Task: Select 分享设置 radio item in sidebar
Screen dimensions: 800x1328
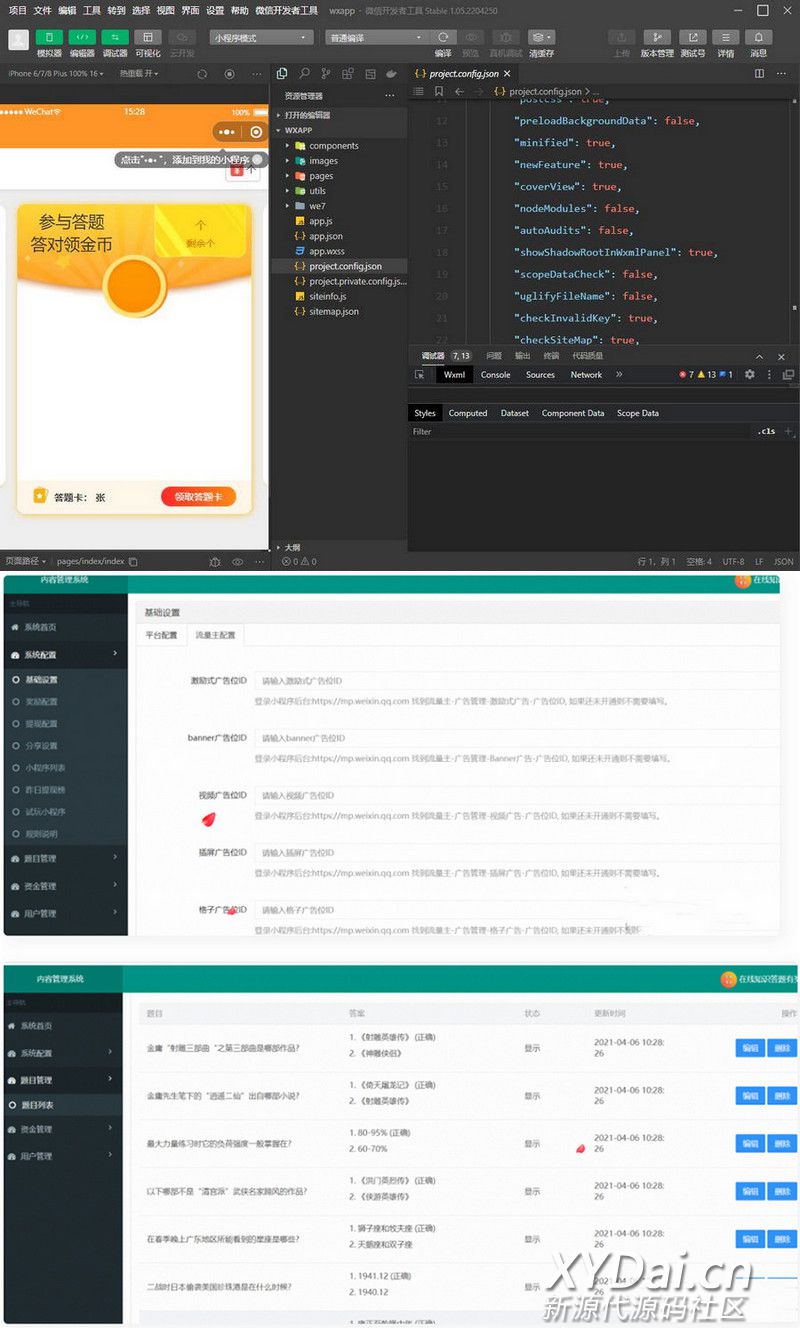Action: [41, 746]
